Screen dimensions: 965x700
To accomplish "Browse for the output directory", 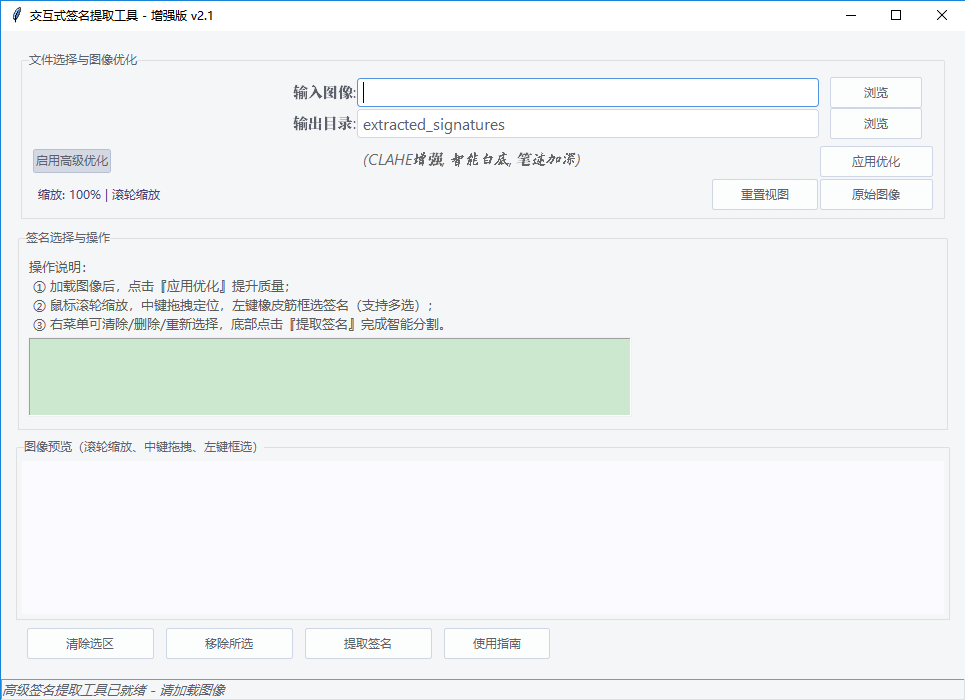I will pos(875,124).
